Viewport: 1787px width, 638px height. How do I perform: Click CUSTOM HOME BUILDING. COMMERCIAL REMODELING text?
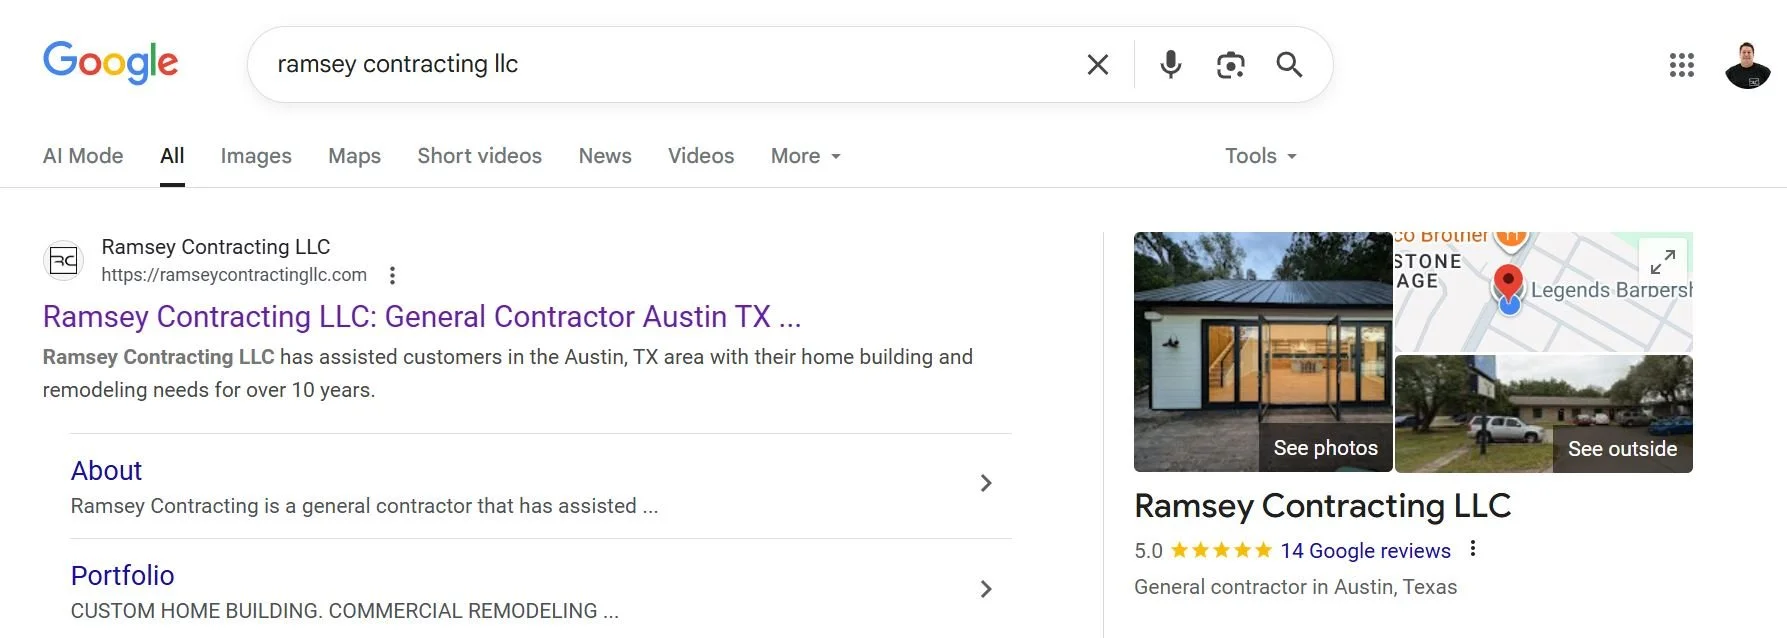coord(345,611)
